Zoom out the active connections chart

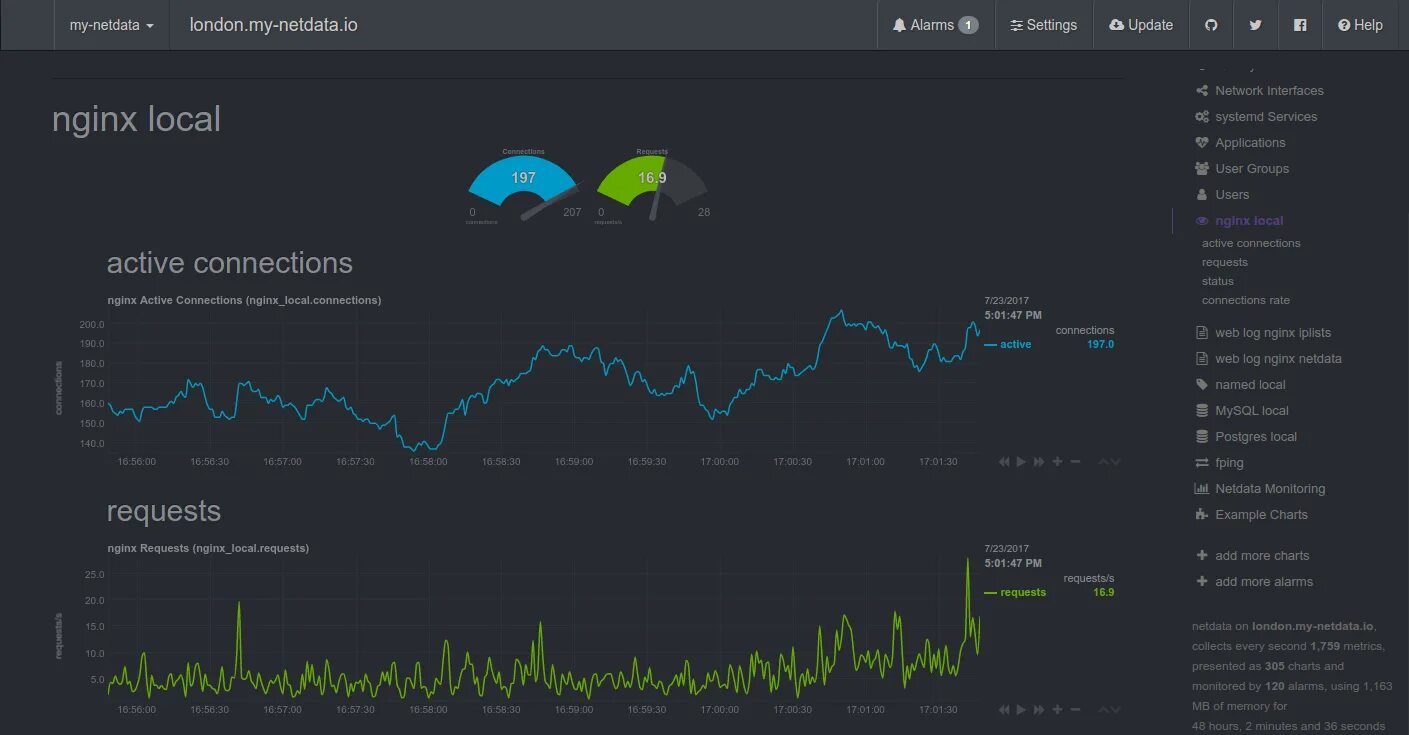(x=1075, y=461)
